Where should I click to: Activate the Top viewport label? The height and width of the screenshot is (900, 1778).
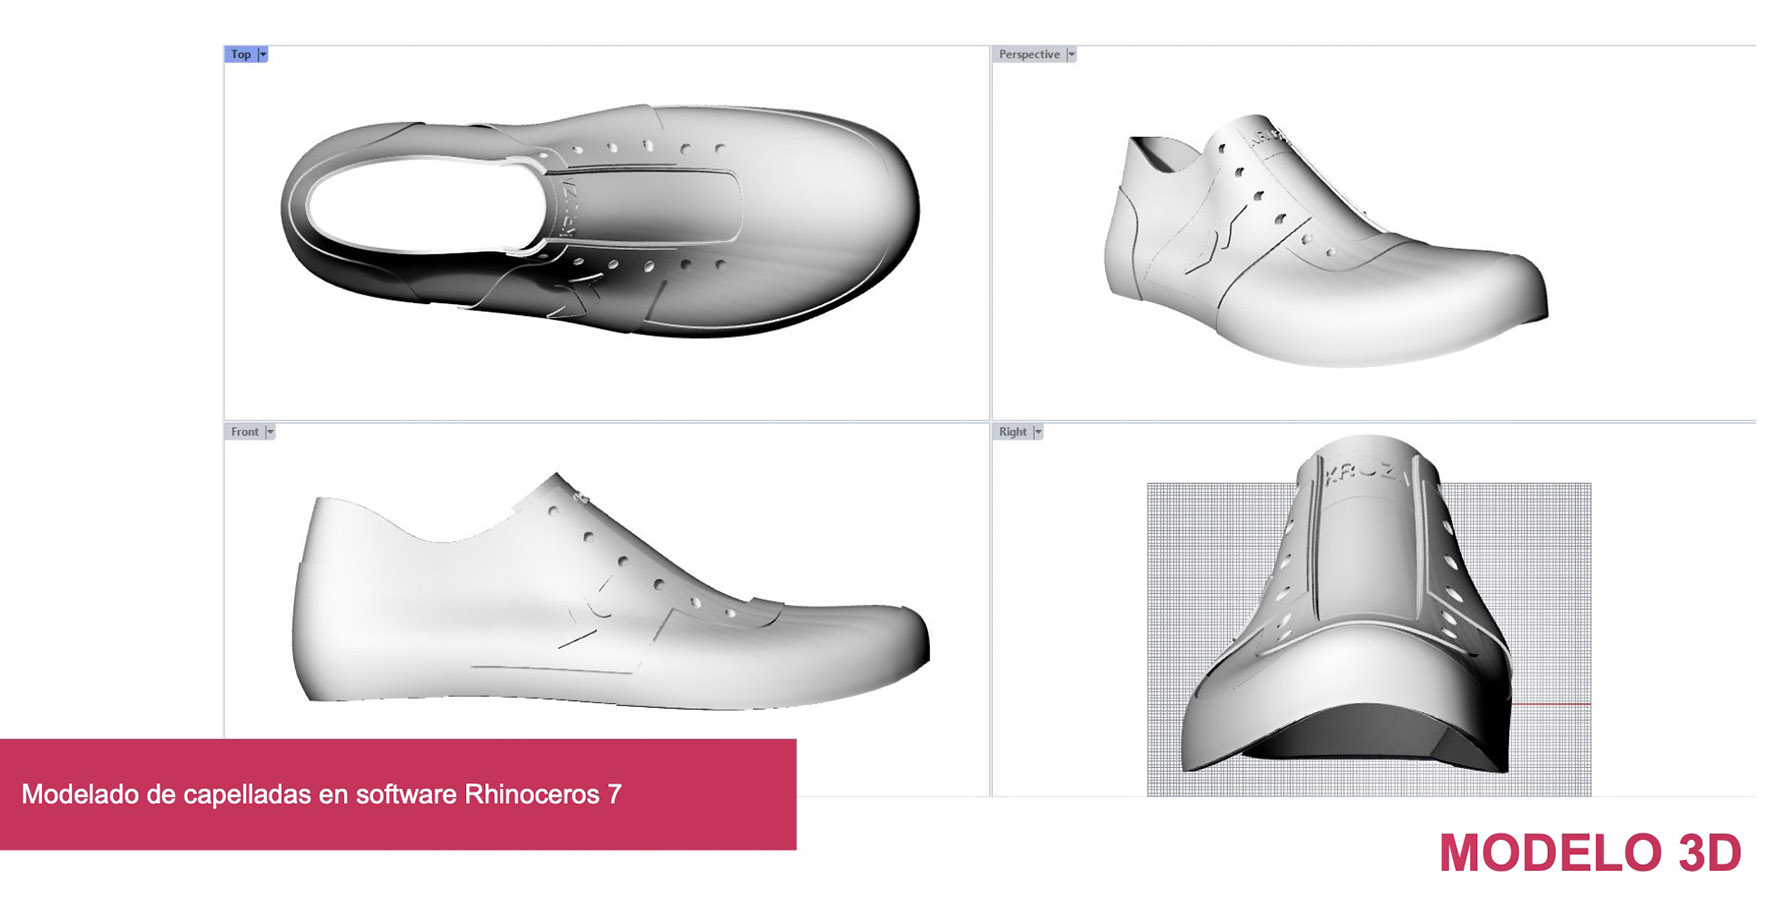240,55
